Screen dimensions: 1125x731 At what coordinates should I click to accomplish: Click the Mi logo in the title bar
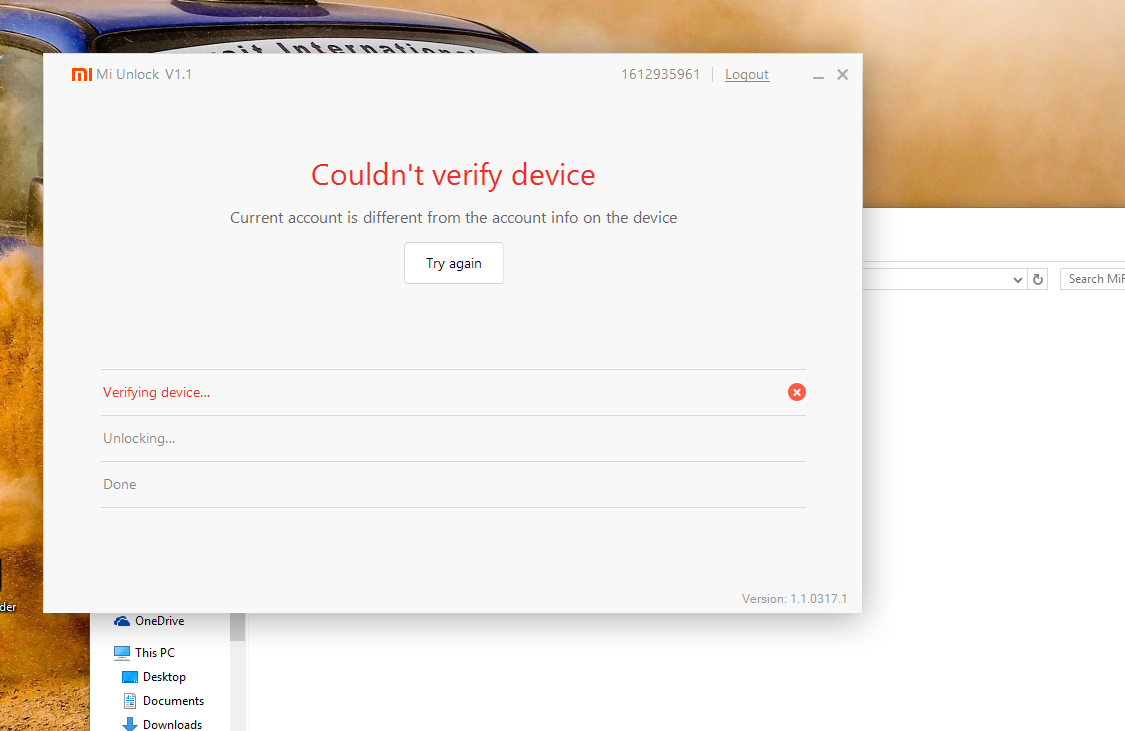(81, 75)
